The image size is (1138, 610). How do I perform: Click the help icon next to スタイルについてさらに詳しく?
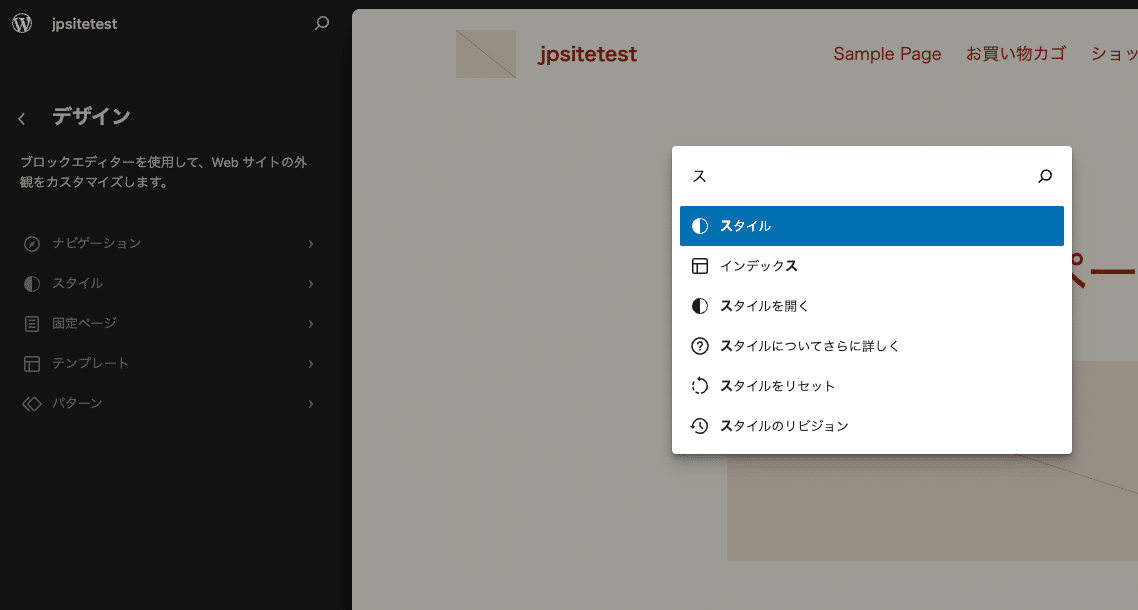click(699, 346)
